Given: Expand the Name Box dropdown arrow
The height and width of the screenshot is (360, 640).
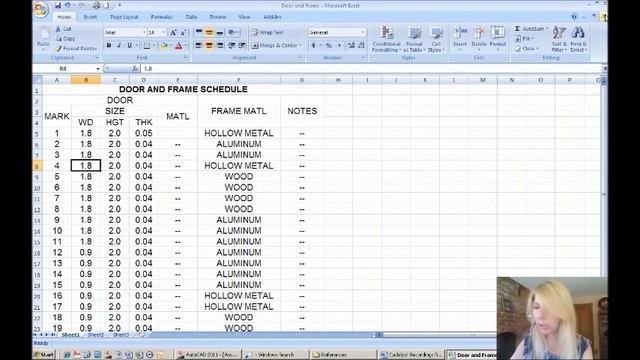Looking at the screenshot, I should pos(98,69).
